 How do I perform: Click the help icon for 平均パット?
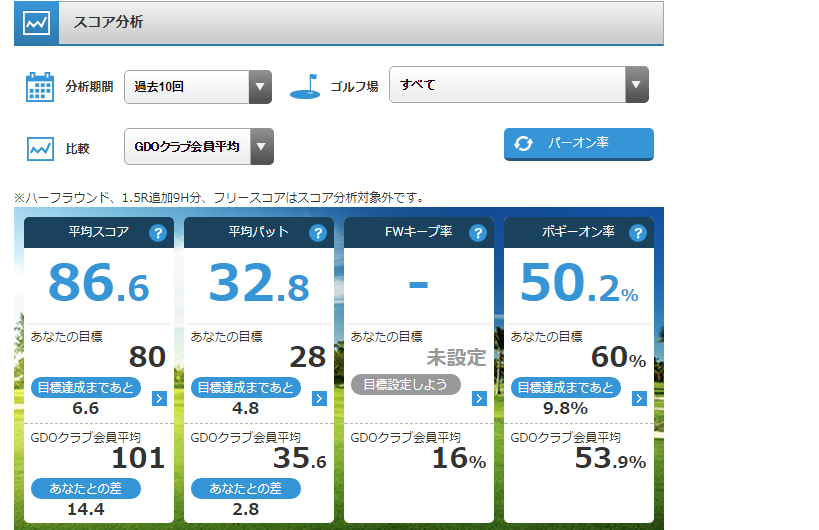click(x=317, y=233)
